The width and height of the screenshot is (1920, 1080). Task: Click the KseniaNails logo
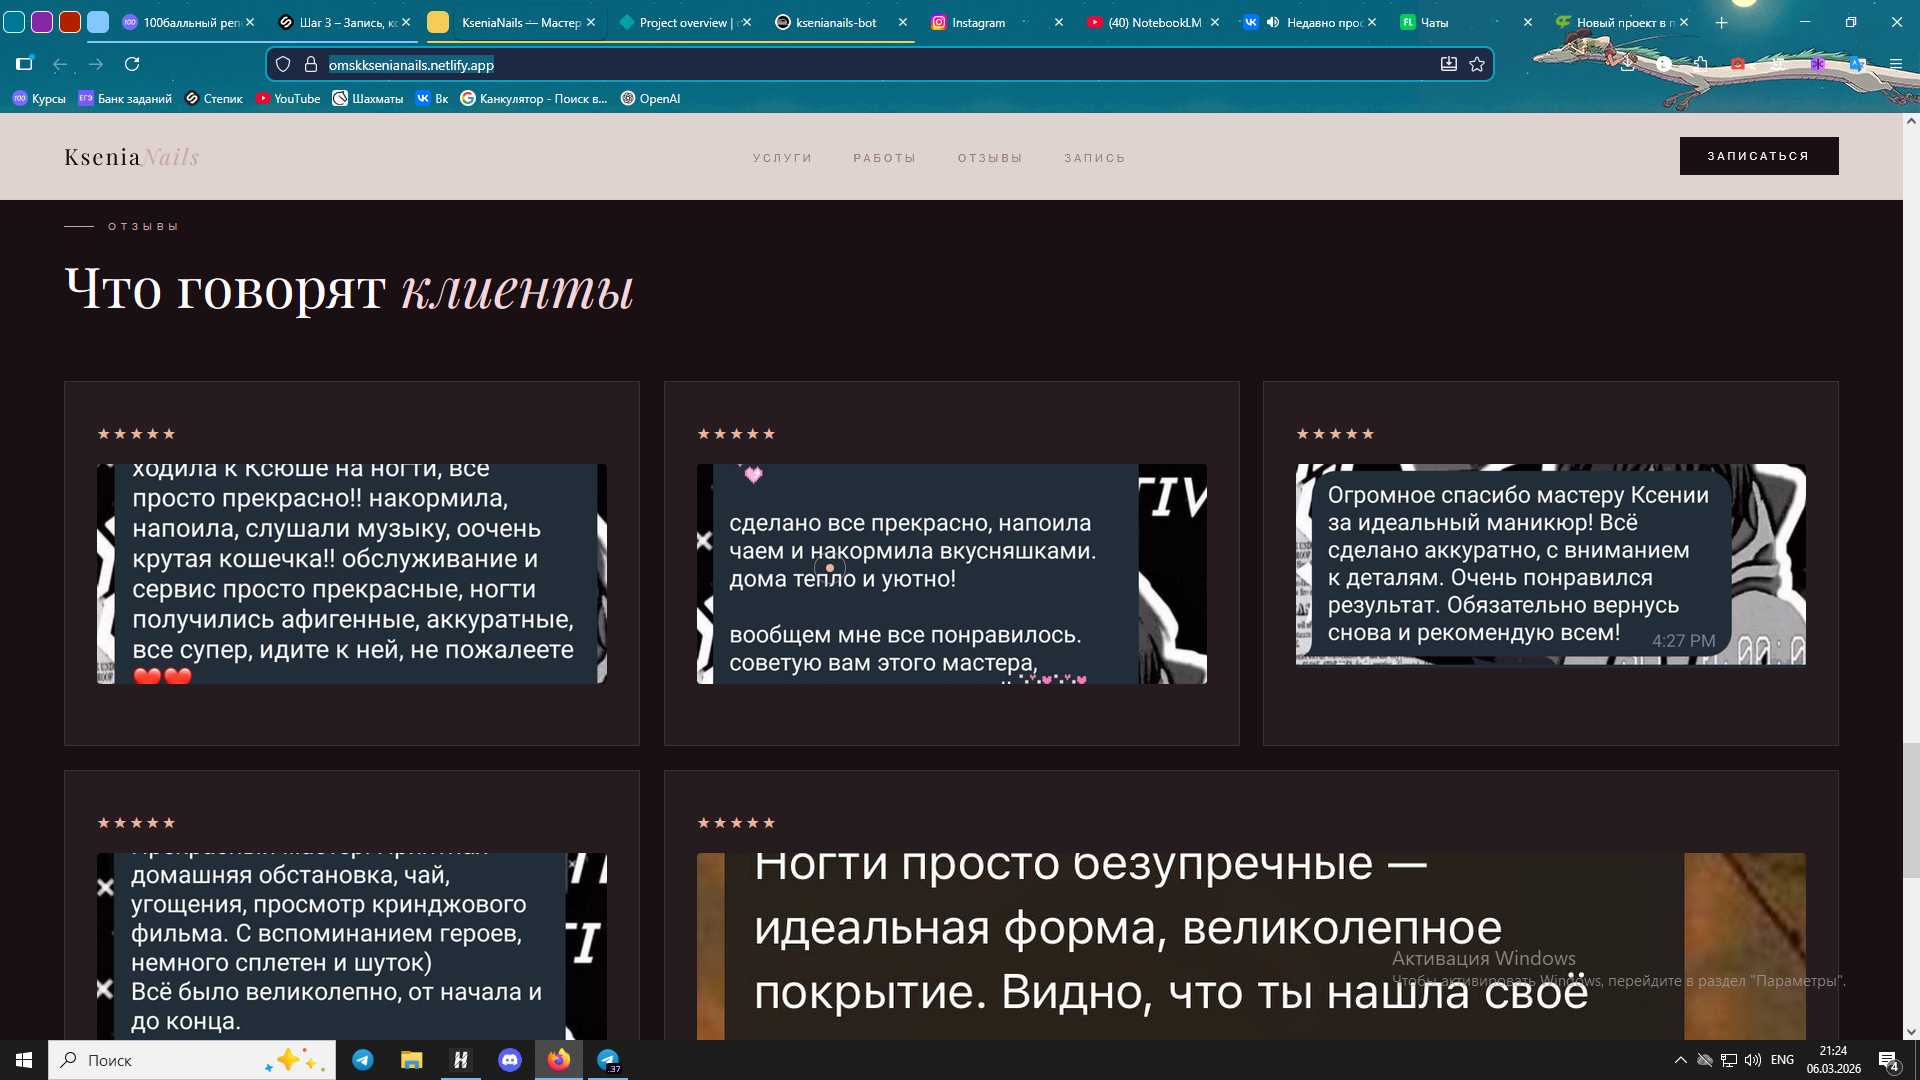point(131,157)
